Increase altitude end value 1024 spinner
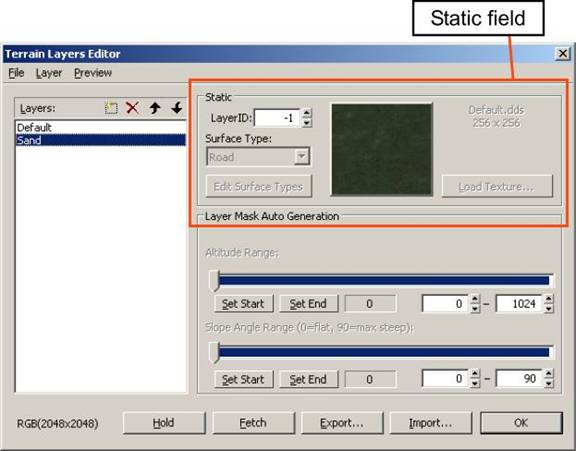Viewport: 576px width, 451px height. point(548,299)
